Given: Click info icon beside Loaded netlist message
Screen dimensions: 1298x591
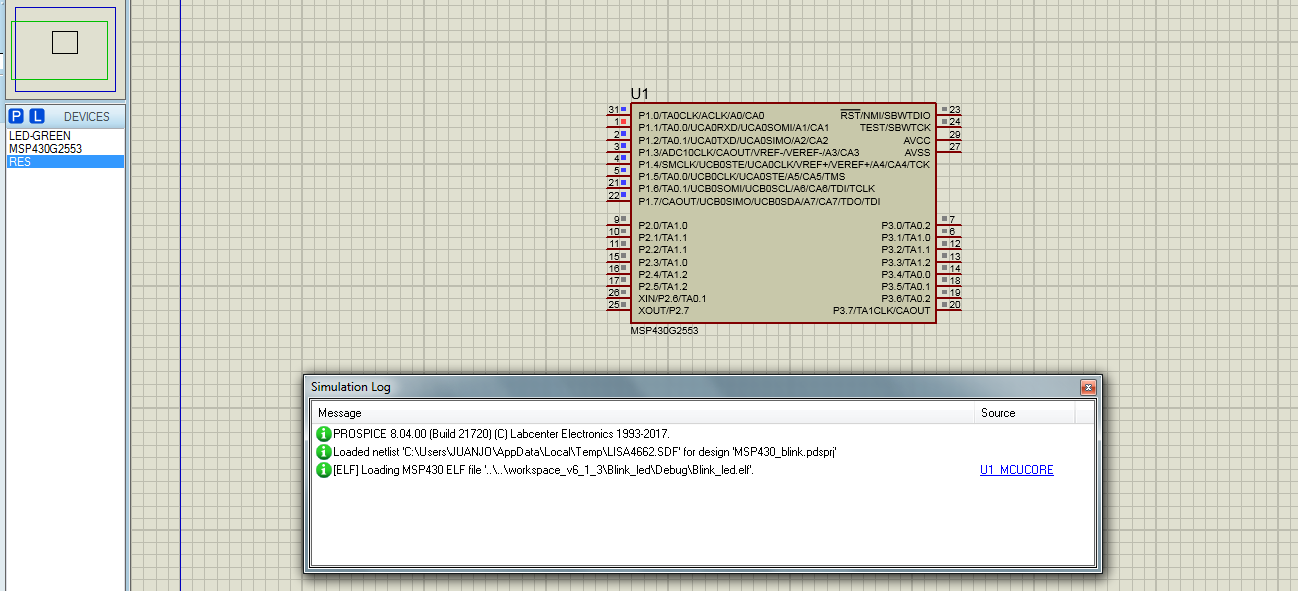Looking at the screenshot, I should pos(323,452).
